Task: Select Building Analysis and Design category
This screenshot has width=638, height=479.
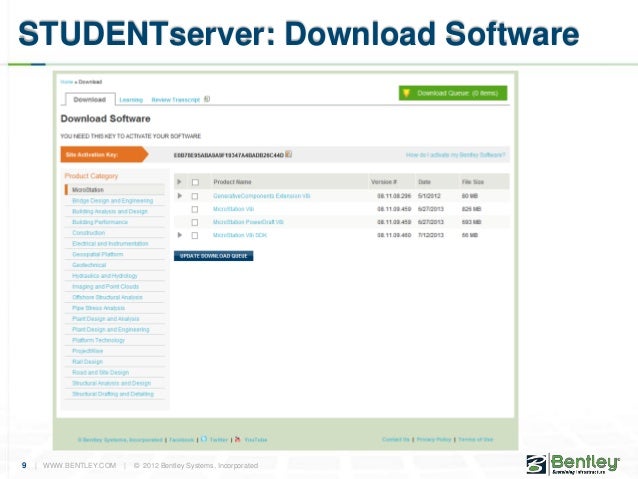Action: [110, 211]
